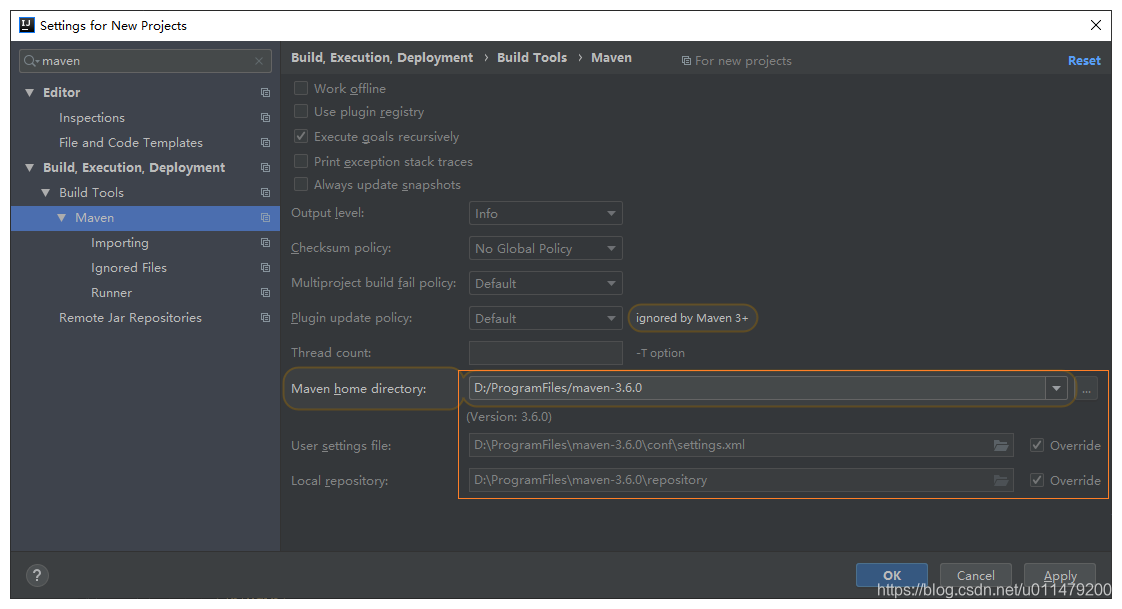
Task: Click Build, Execution, Deployment breadcrumb
Action: (381, 57)
